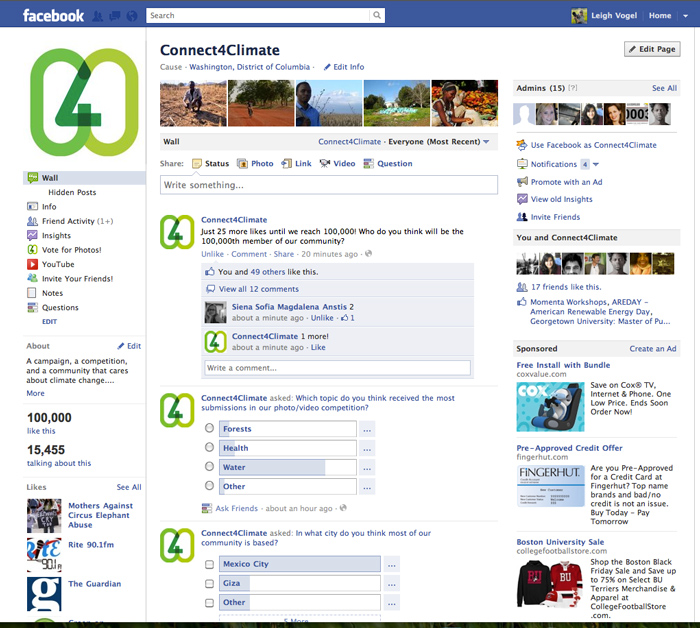Click the Notes icon in sidebar

[32, 293]
